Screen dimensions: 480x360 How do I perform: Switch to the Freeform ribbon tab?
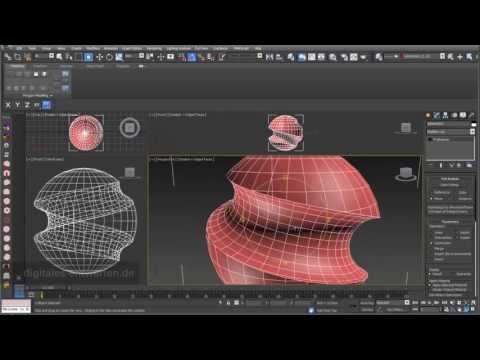click(40, 66)
